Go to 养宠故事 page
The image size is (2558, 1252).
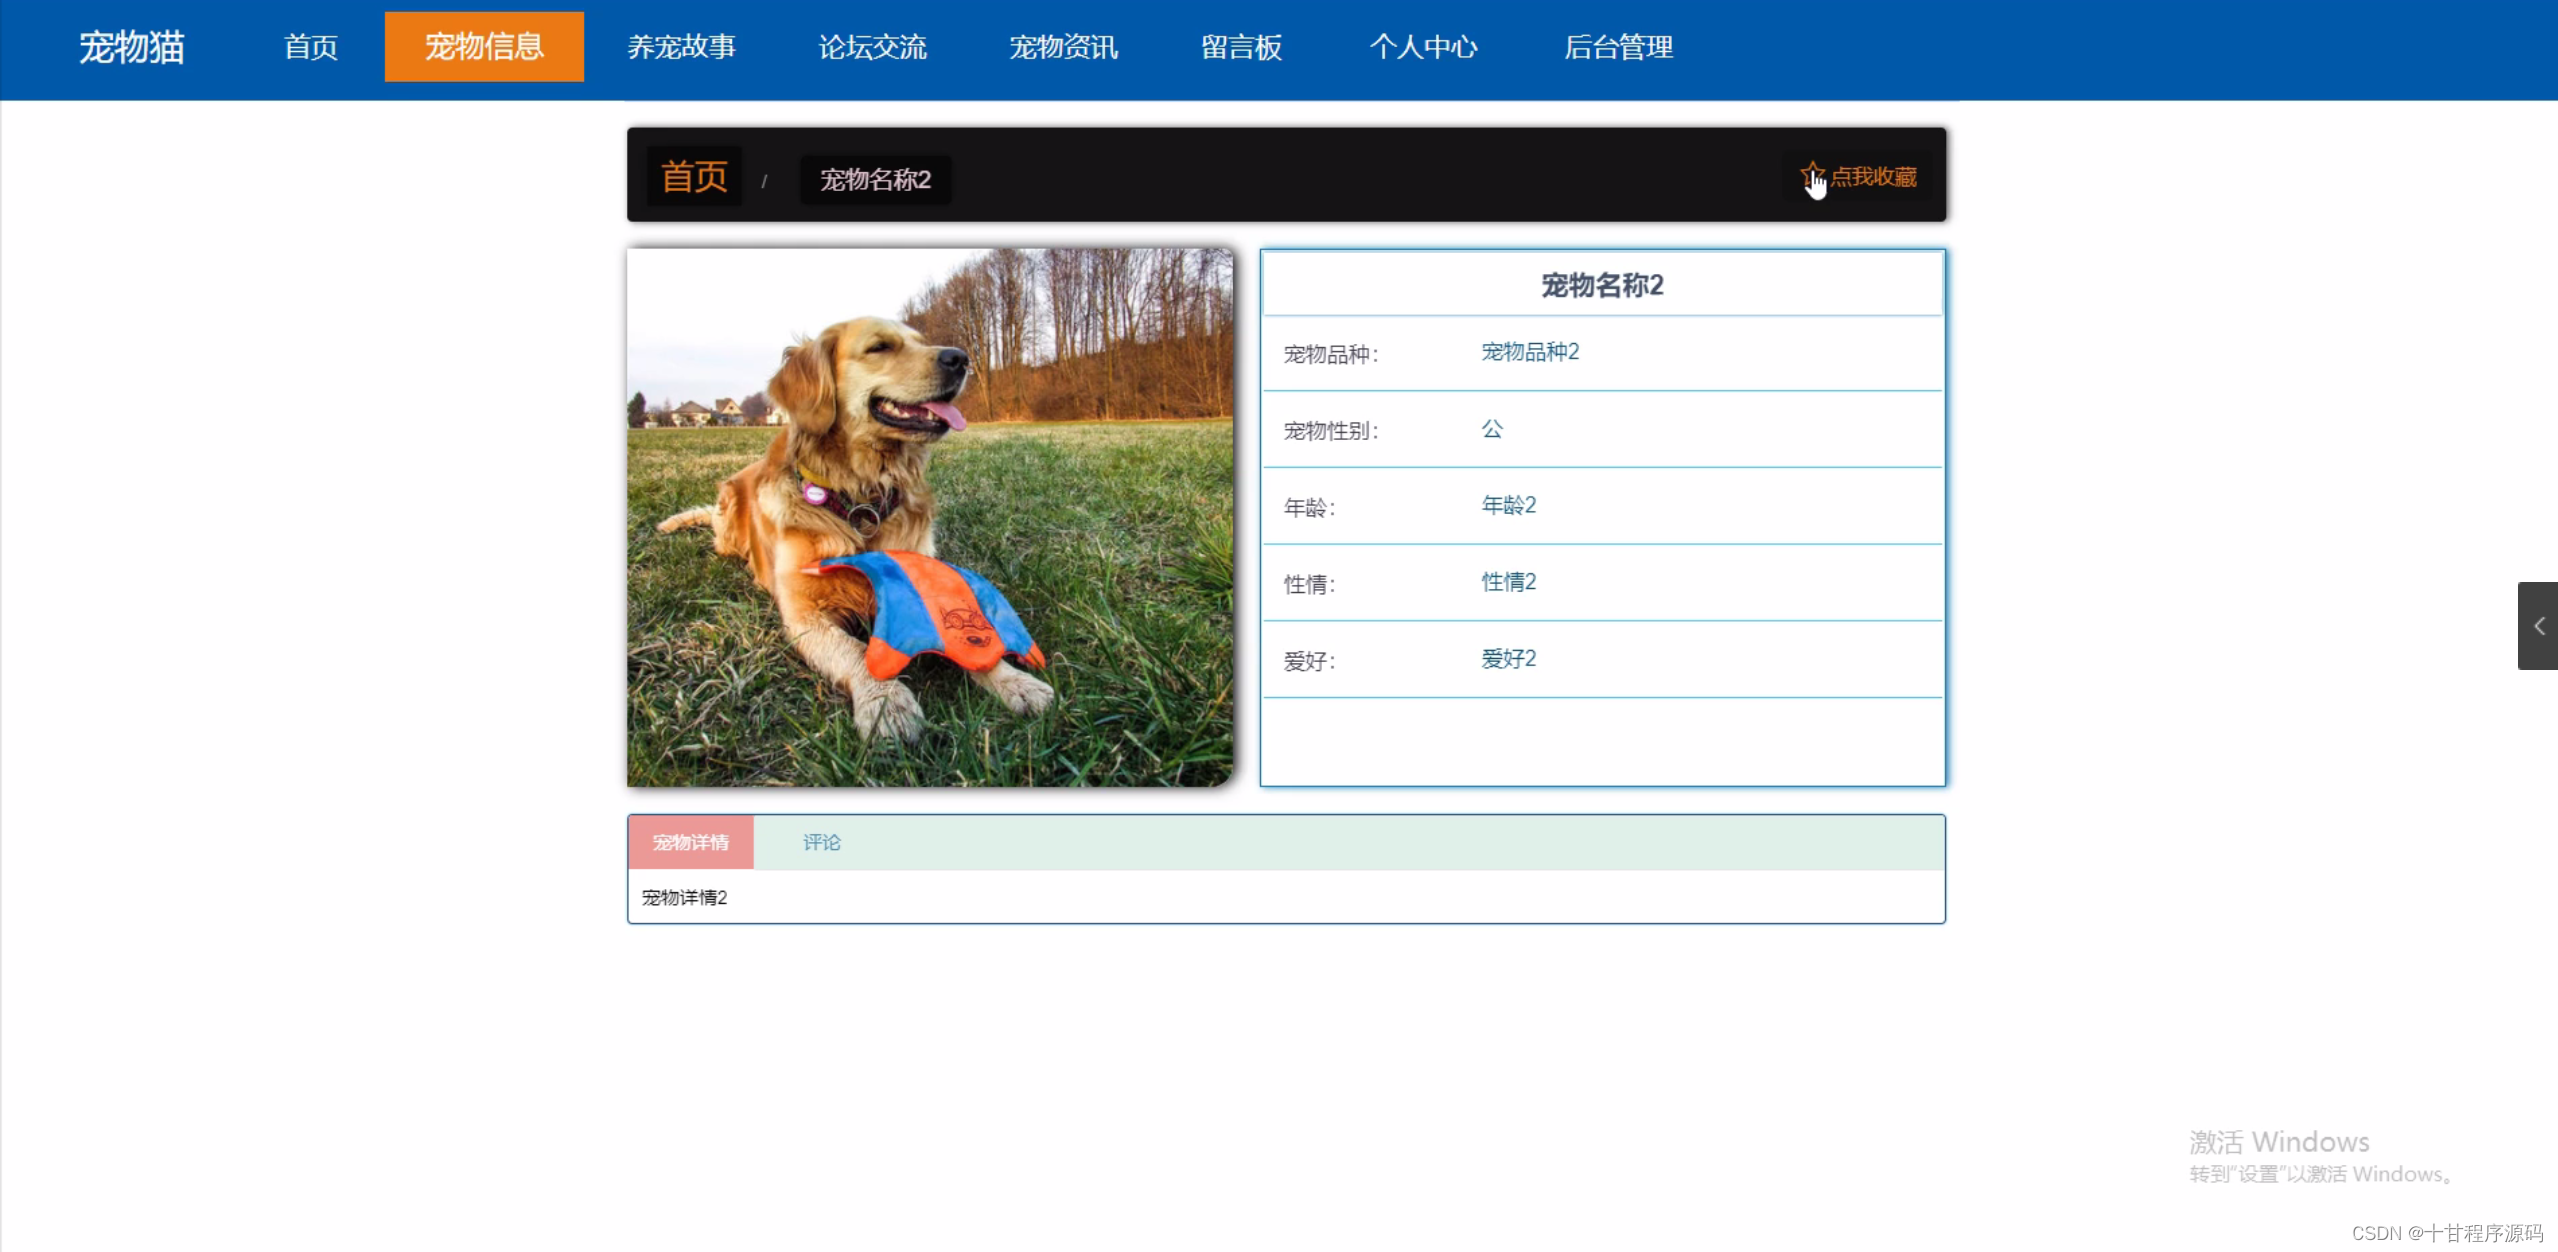[x=681, y=47]
